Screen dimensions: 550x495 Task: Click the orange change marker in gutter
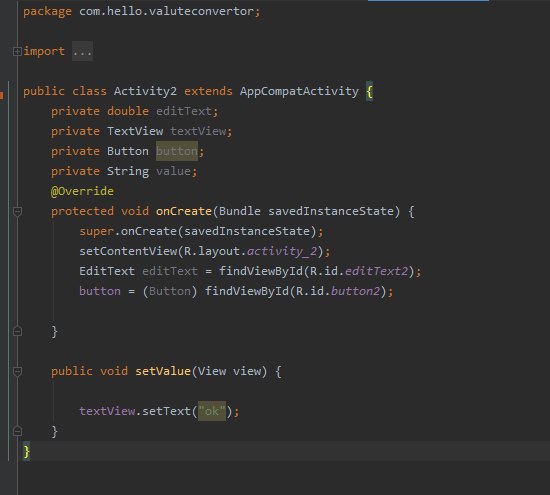click(x=2, y=95)
